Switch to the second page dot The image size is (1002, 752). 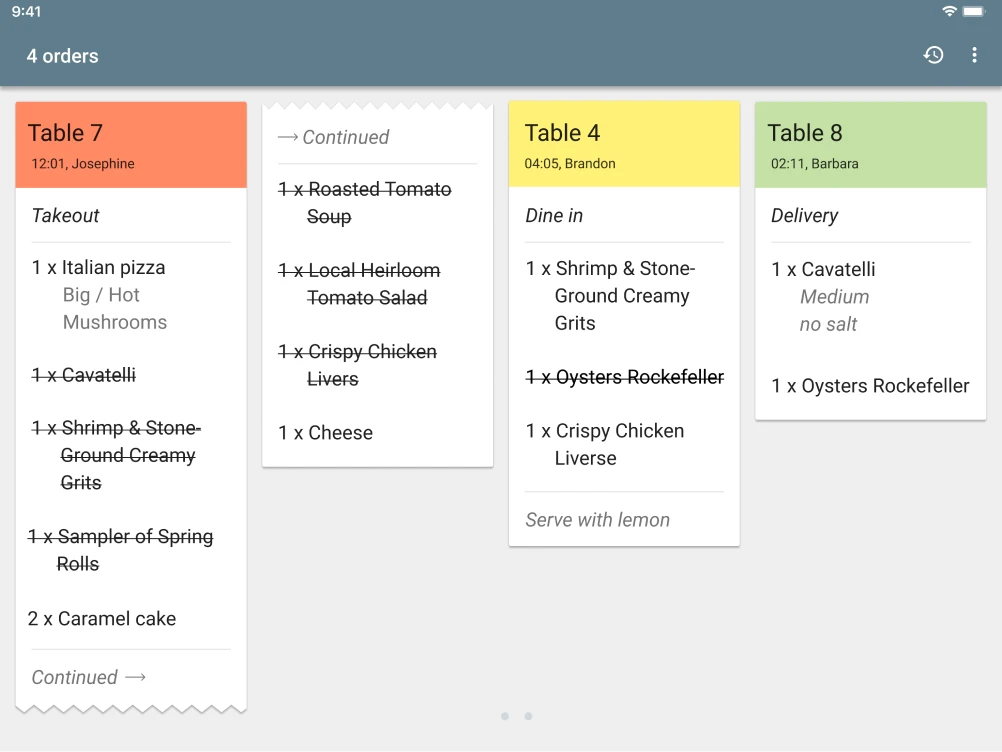point(528,716)
